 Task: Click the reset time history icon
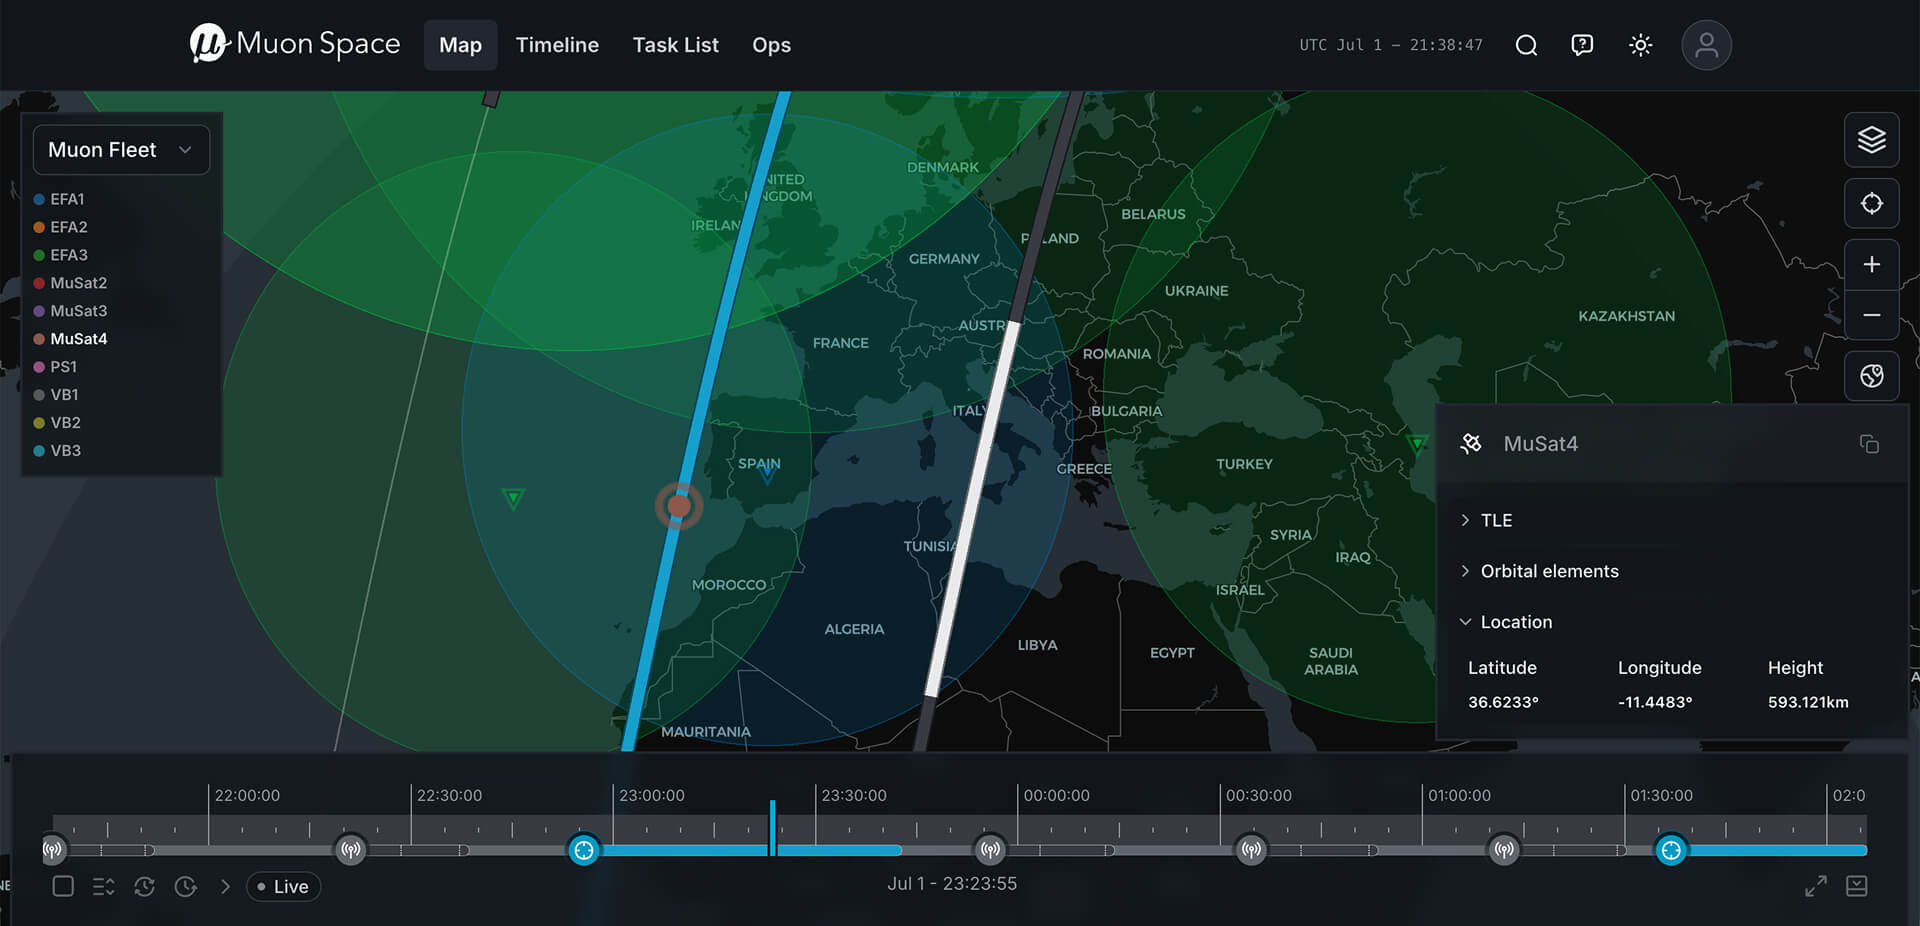[x=145, y=886]
